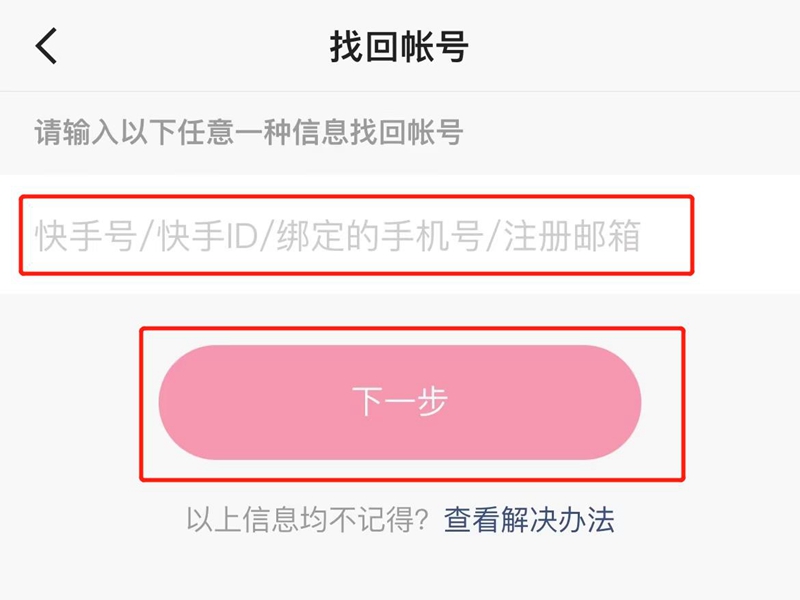Image resolution: width=800 pixels, height=600 pixels.
Task: Click the 请输入以下任意一种信息找回帐号 instruction text
Action: coord(249,132)
